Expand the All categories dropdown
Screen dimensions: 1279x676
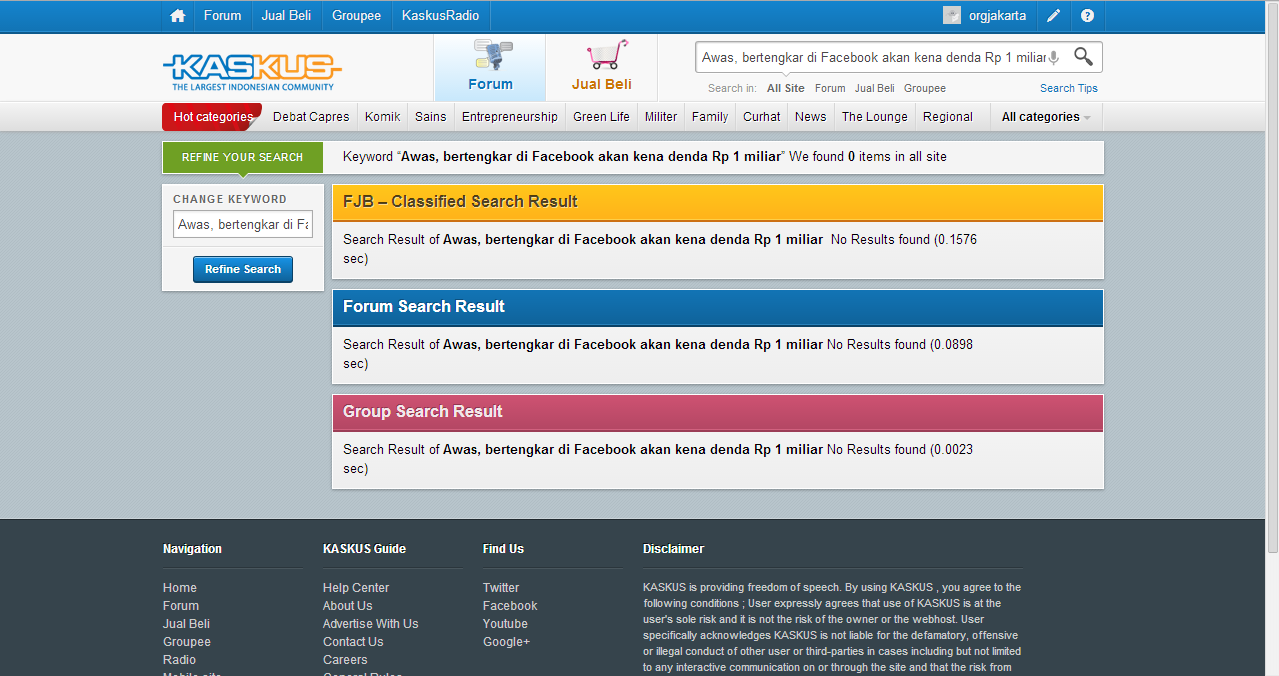[x=1046, y=117]
